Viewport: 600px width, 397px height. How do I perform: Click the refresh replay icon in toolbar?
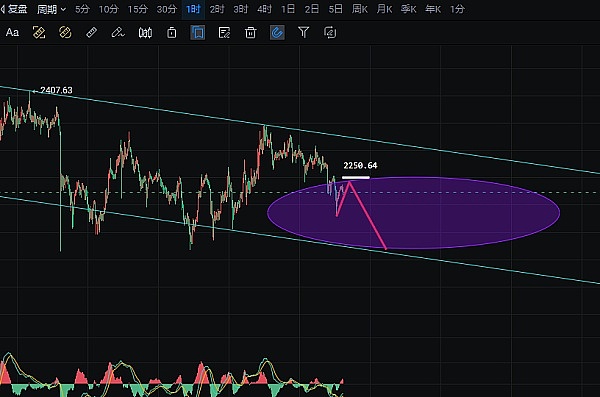coord(330,33)
